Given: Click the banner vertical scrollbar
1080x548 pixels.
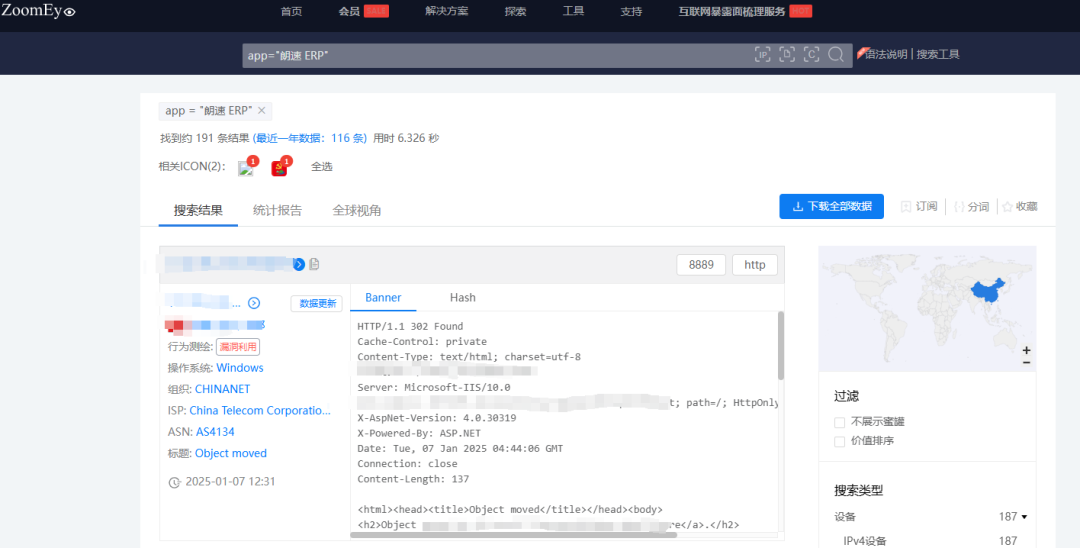Looking at the screenshot, I should pos(780,346).
